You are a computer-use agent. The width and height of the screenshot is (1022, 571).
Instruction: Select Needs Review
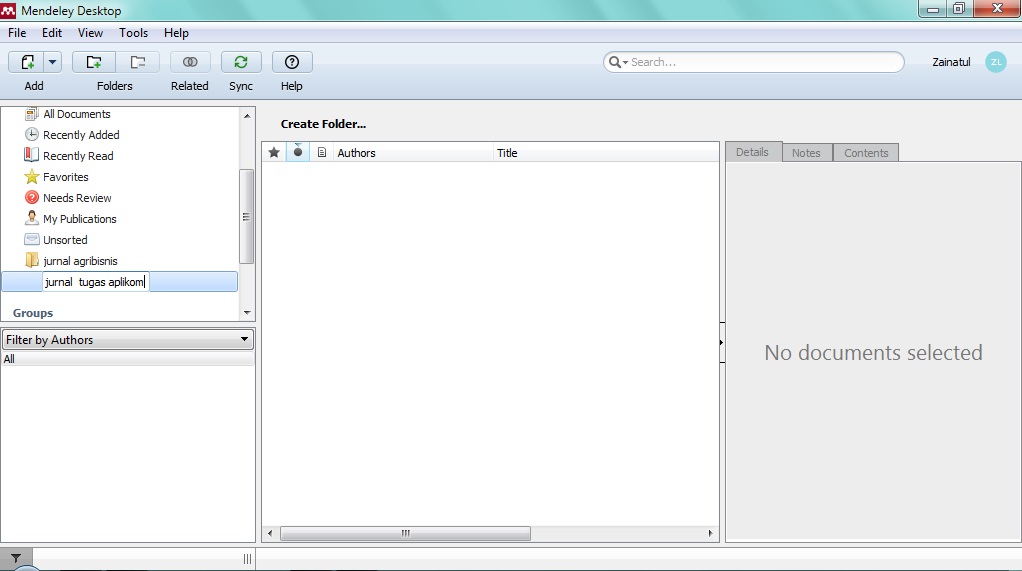click(x=77, y=198)
